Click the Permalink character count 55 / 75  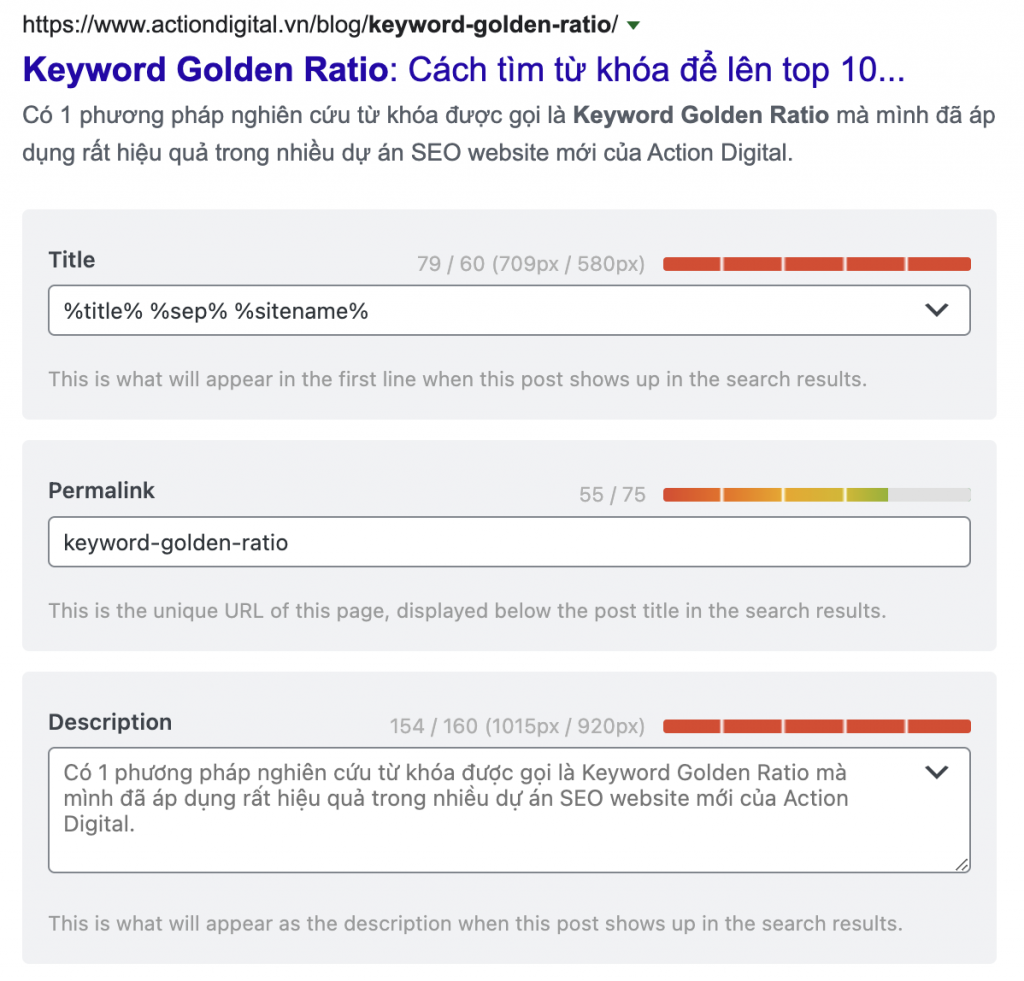click(612, 494)
